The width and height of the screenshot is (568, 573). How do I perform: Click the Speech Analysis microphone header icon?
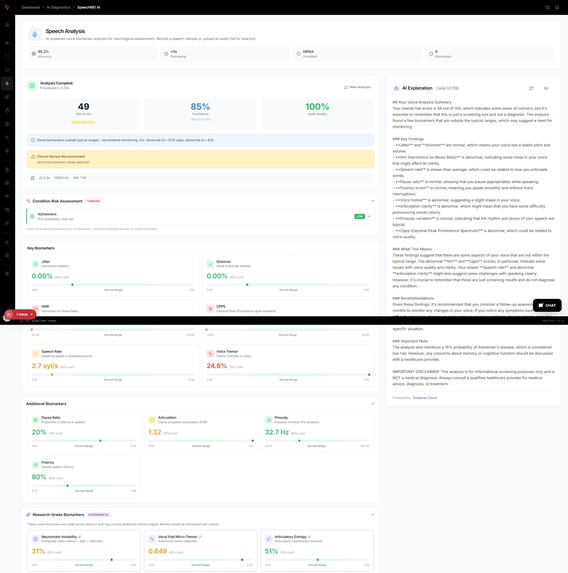pos(35,34)
